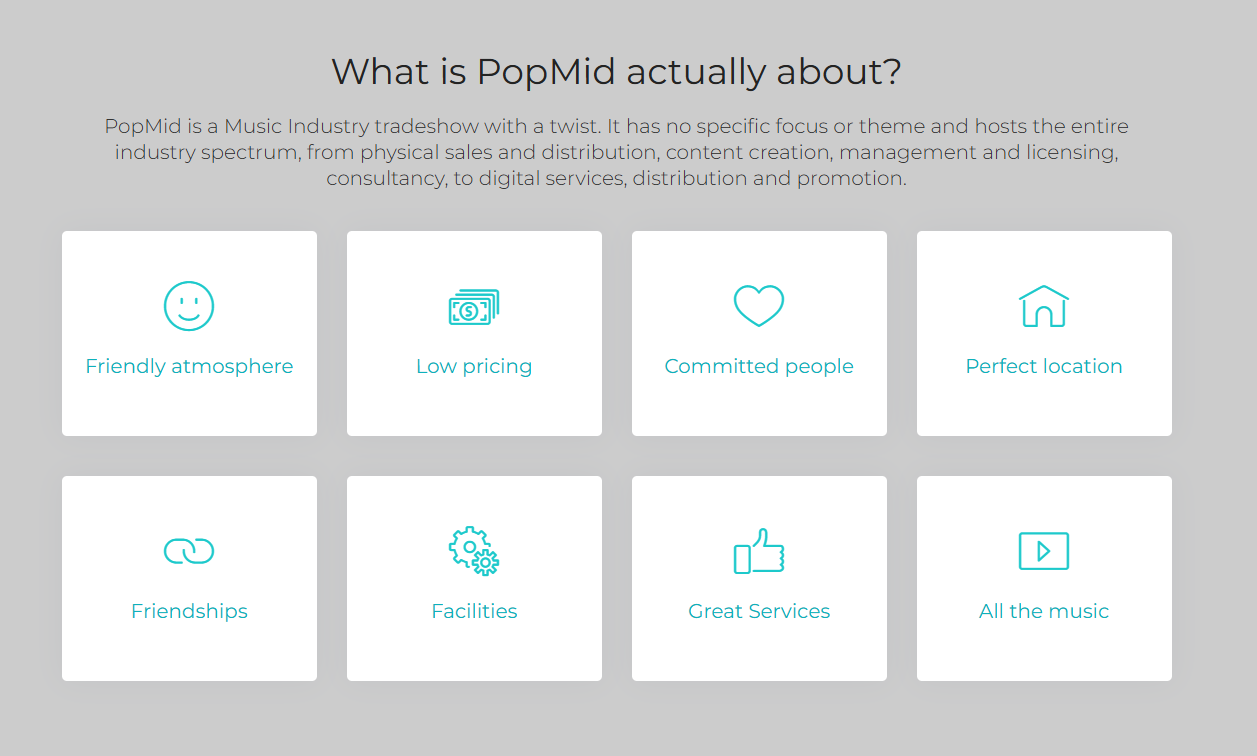Viewport: 1257px width, 756px height.
Task: Click the video play icon
Action: (1044, 551)
